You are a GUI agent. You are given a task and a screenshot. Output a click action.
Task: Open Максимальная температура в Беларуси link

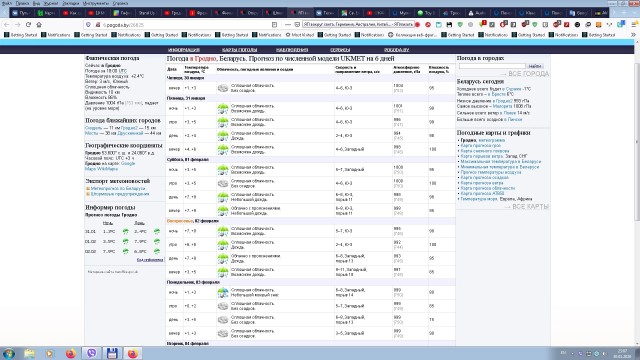tap(501, 161)
